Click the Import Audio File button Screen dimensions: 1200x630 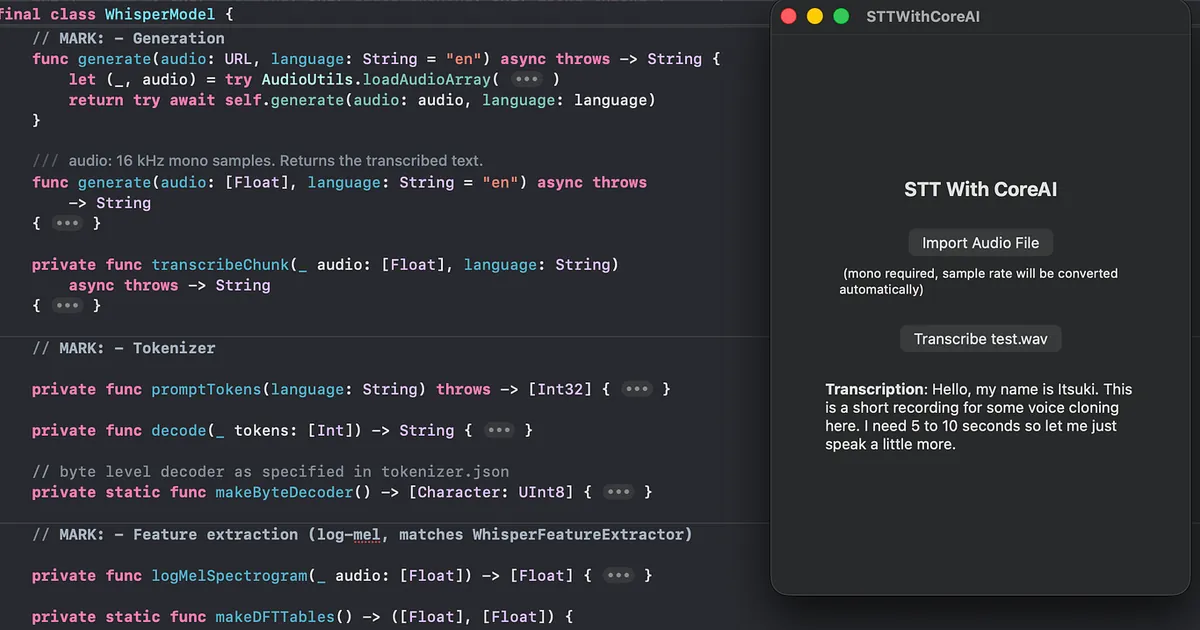point(980,243)
